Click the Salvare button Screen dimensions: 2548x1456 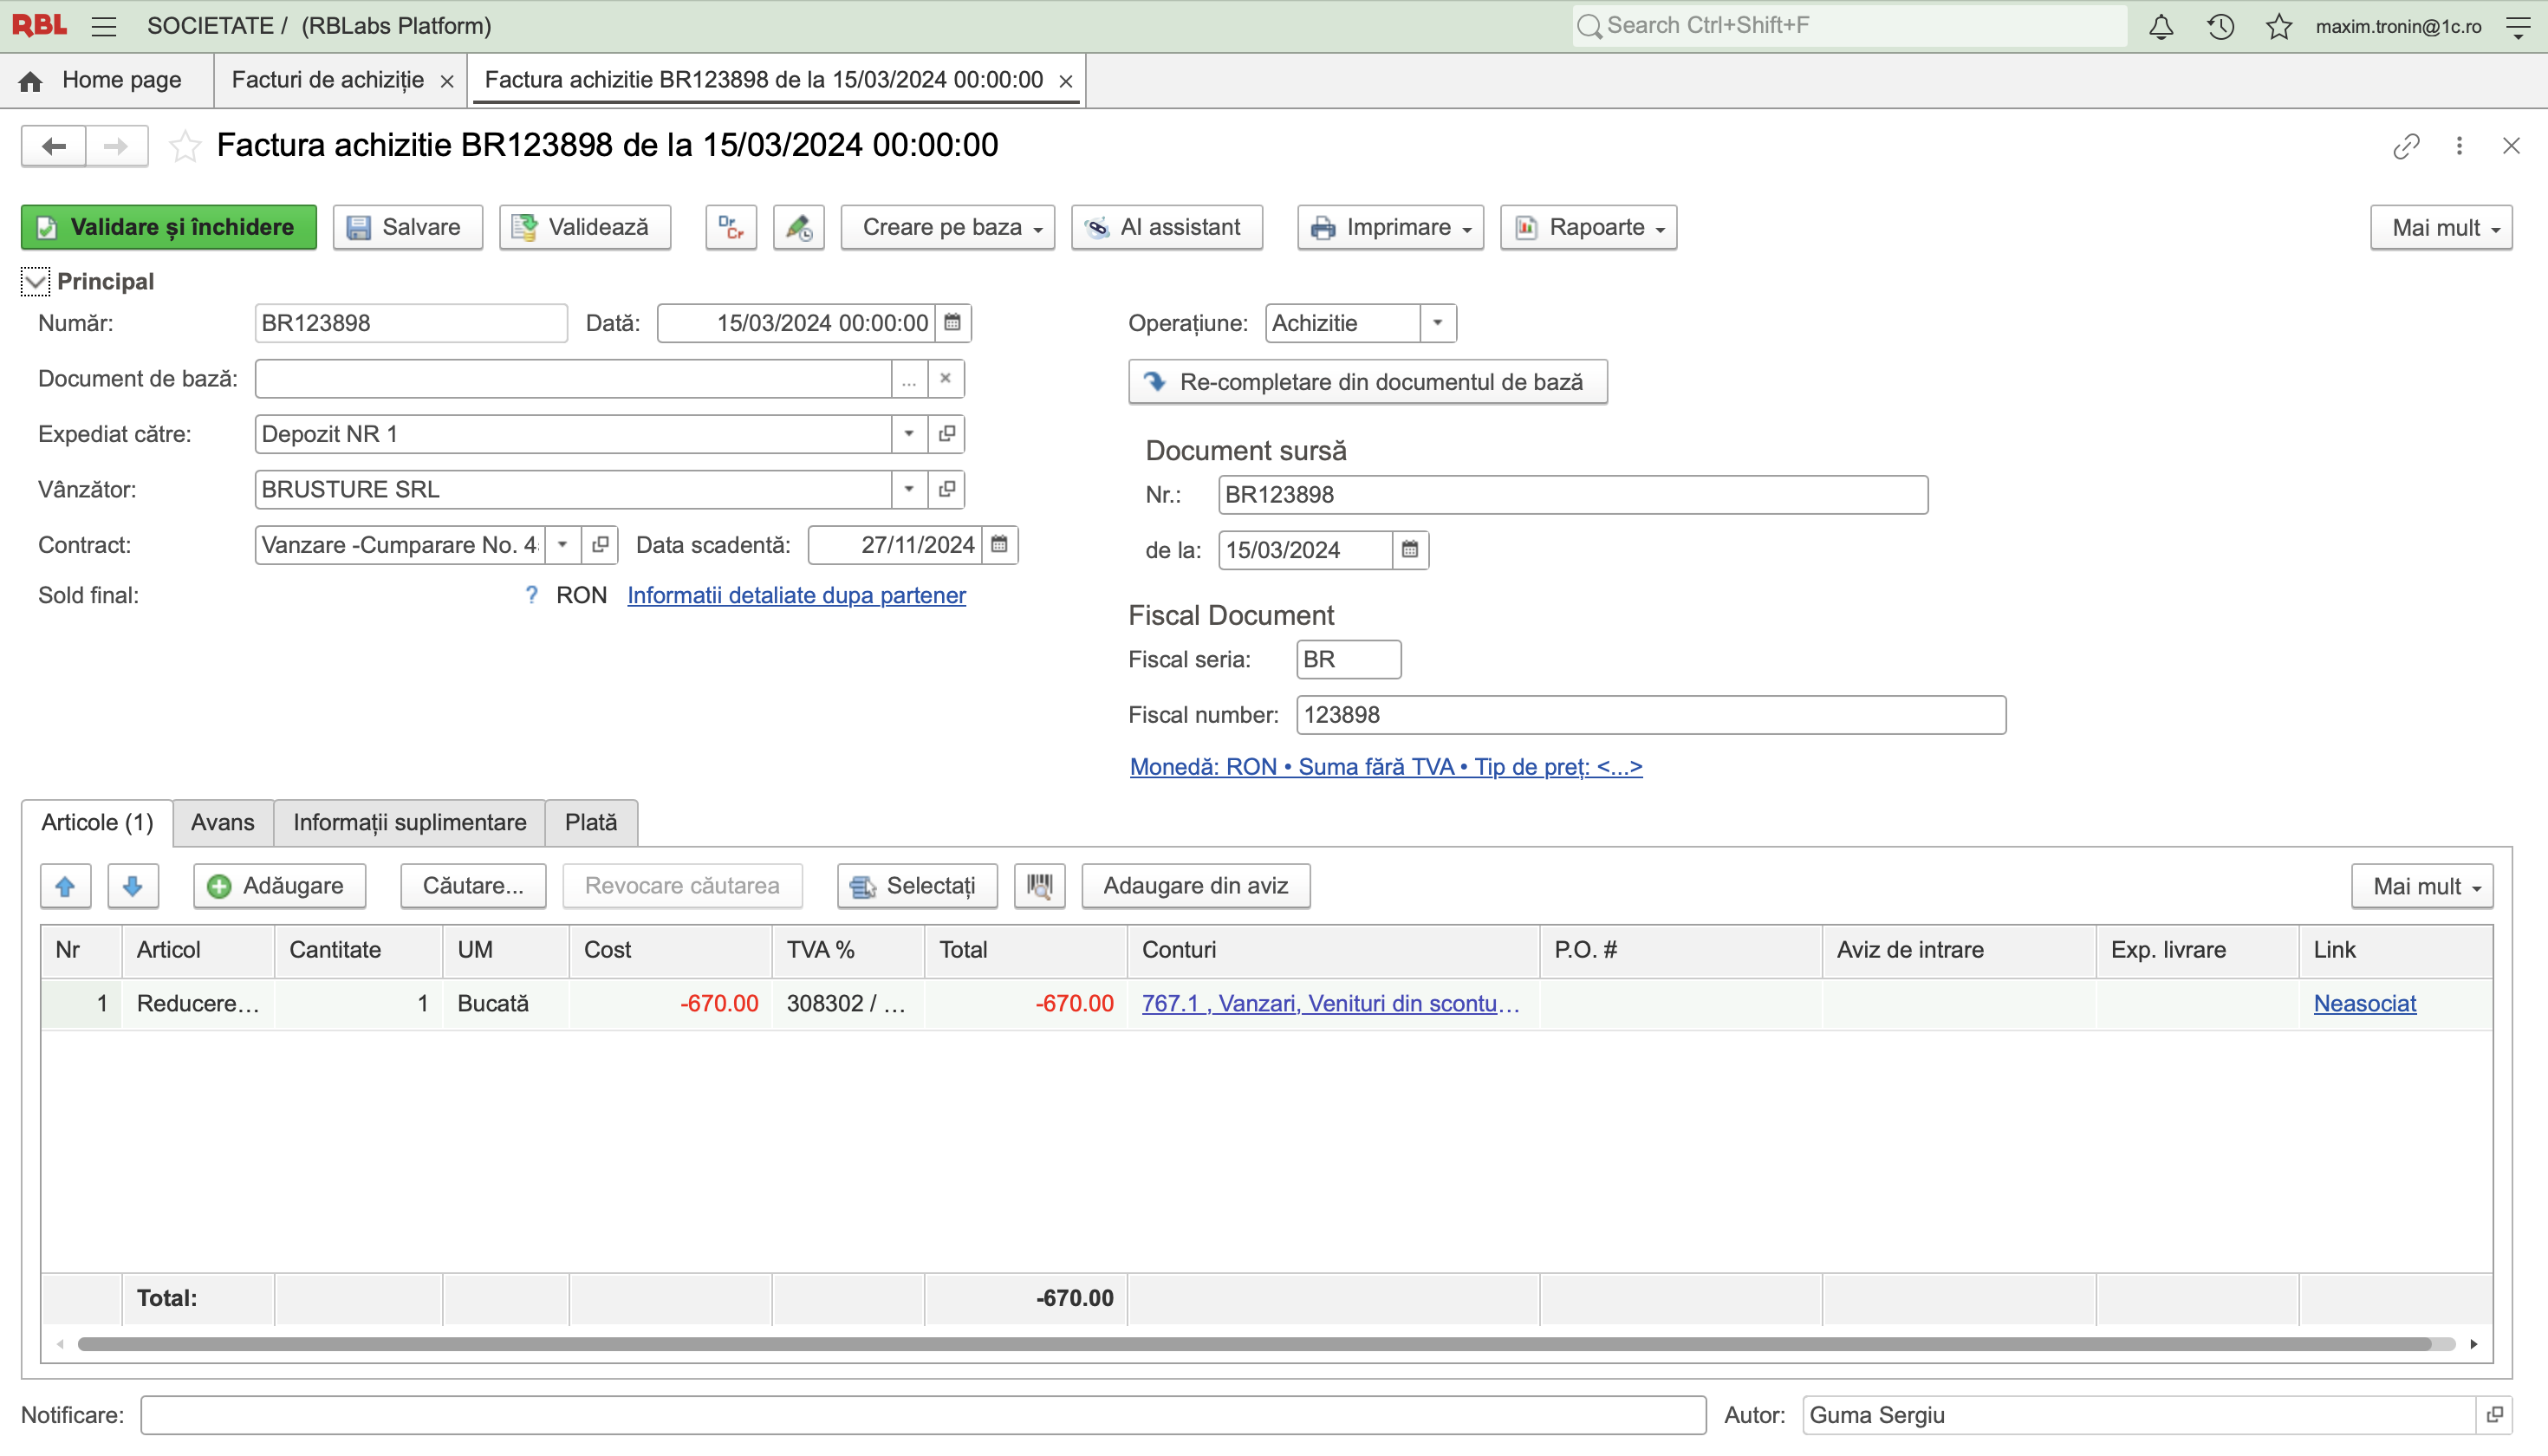[x=408, y=227]
